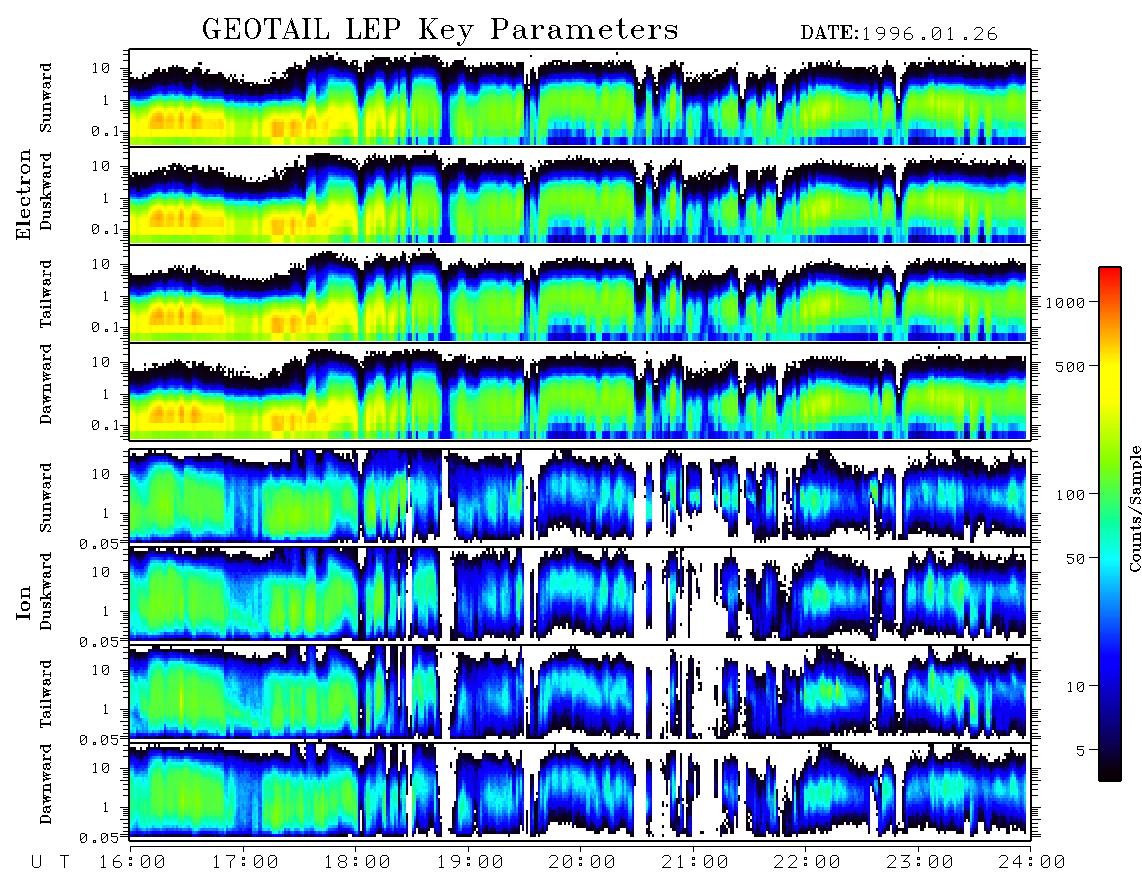Click the 50 color bar tick label
Viewport: 1142px width, 880px height.
[x=1075, y=559]
